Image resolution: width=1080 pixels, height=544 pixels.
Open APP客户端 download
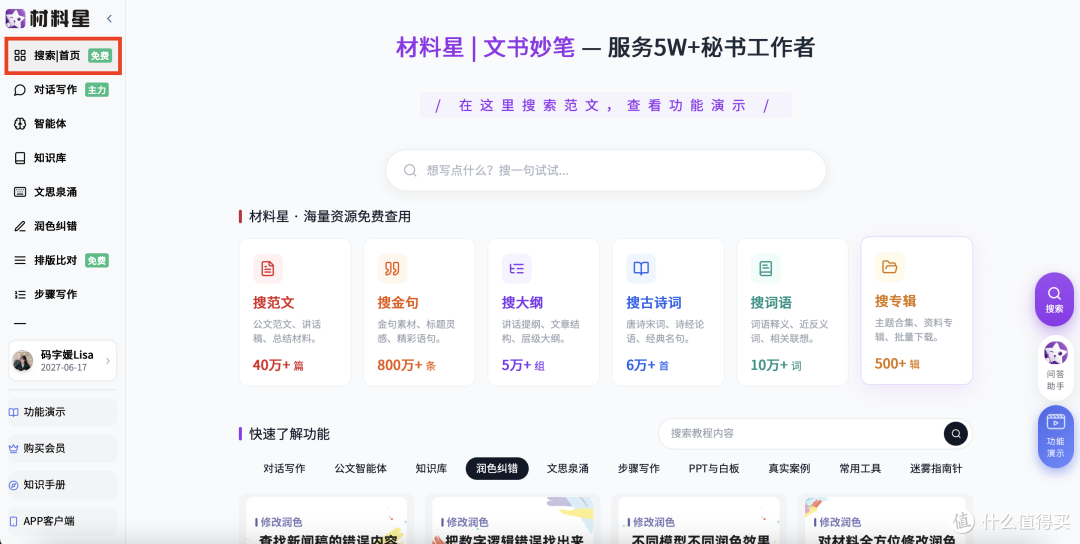click(63, 521)
